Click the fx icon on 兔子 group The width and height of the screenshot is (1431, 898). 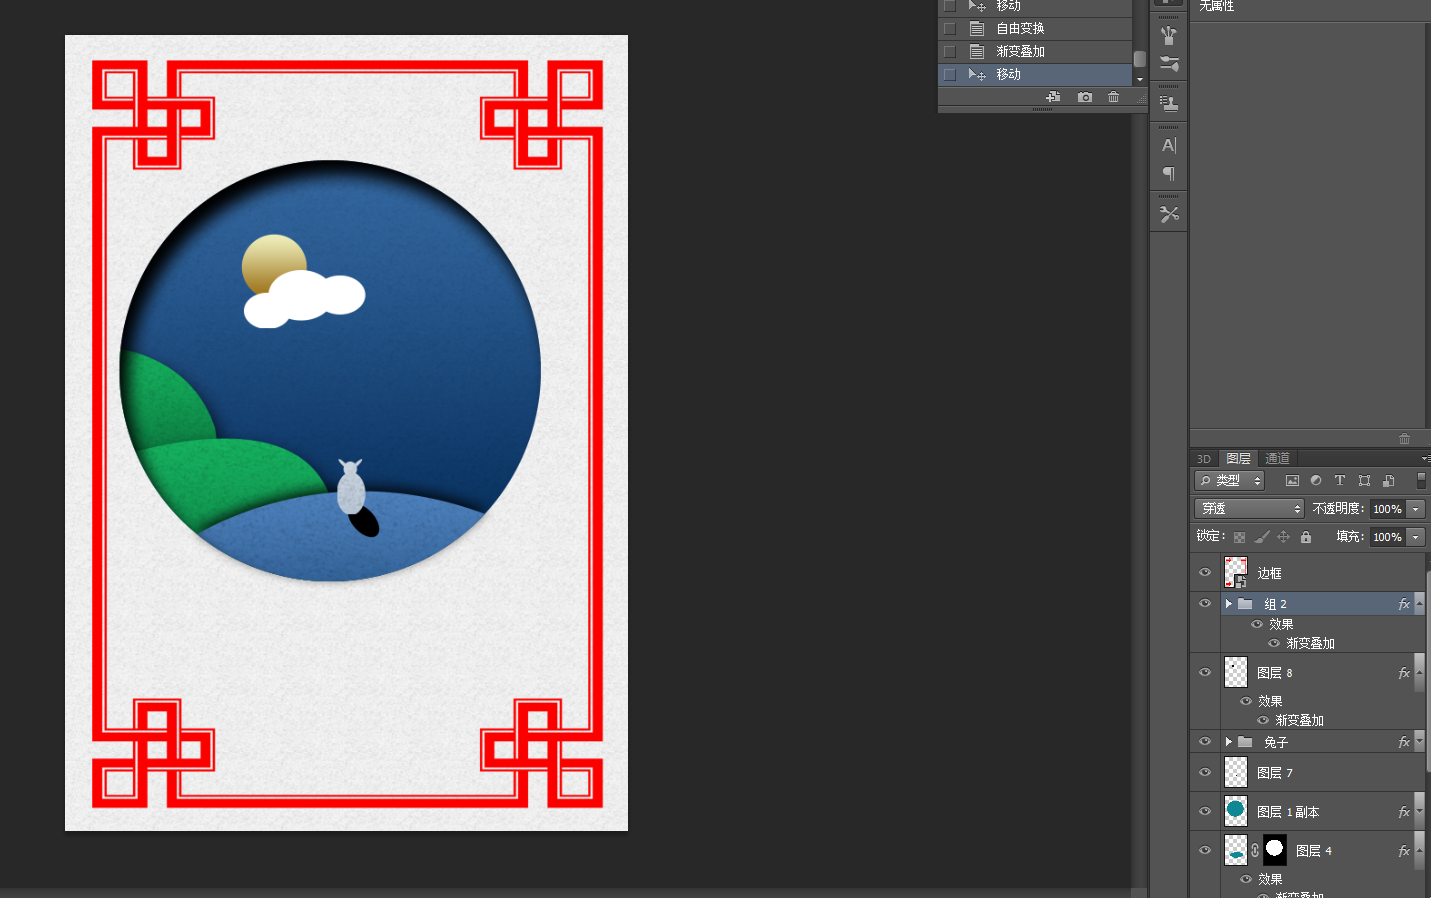click(1404, 742)
